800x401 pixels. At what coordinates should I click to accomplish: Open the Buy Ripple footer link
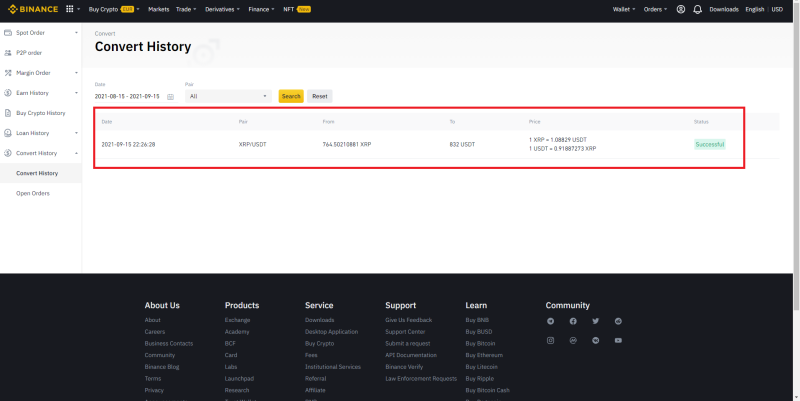click(x=480, y=379)
